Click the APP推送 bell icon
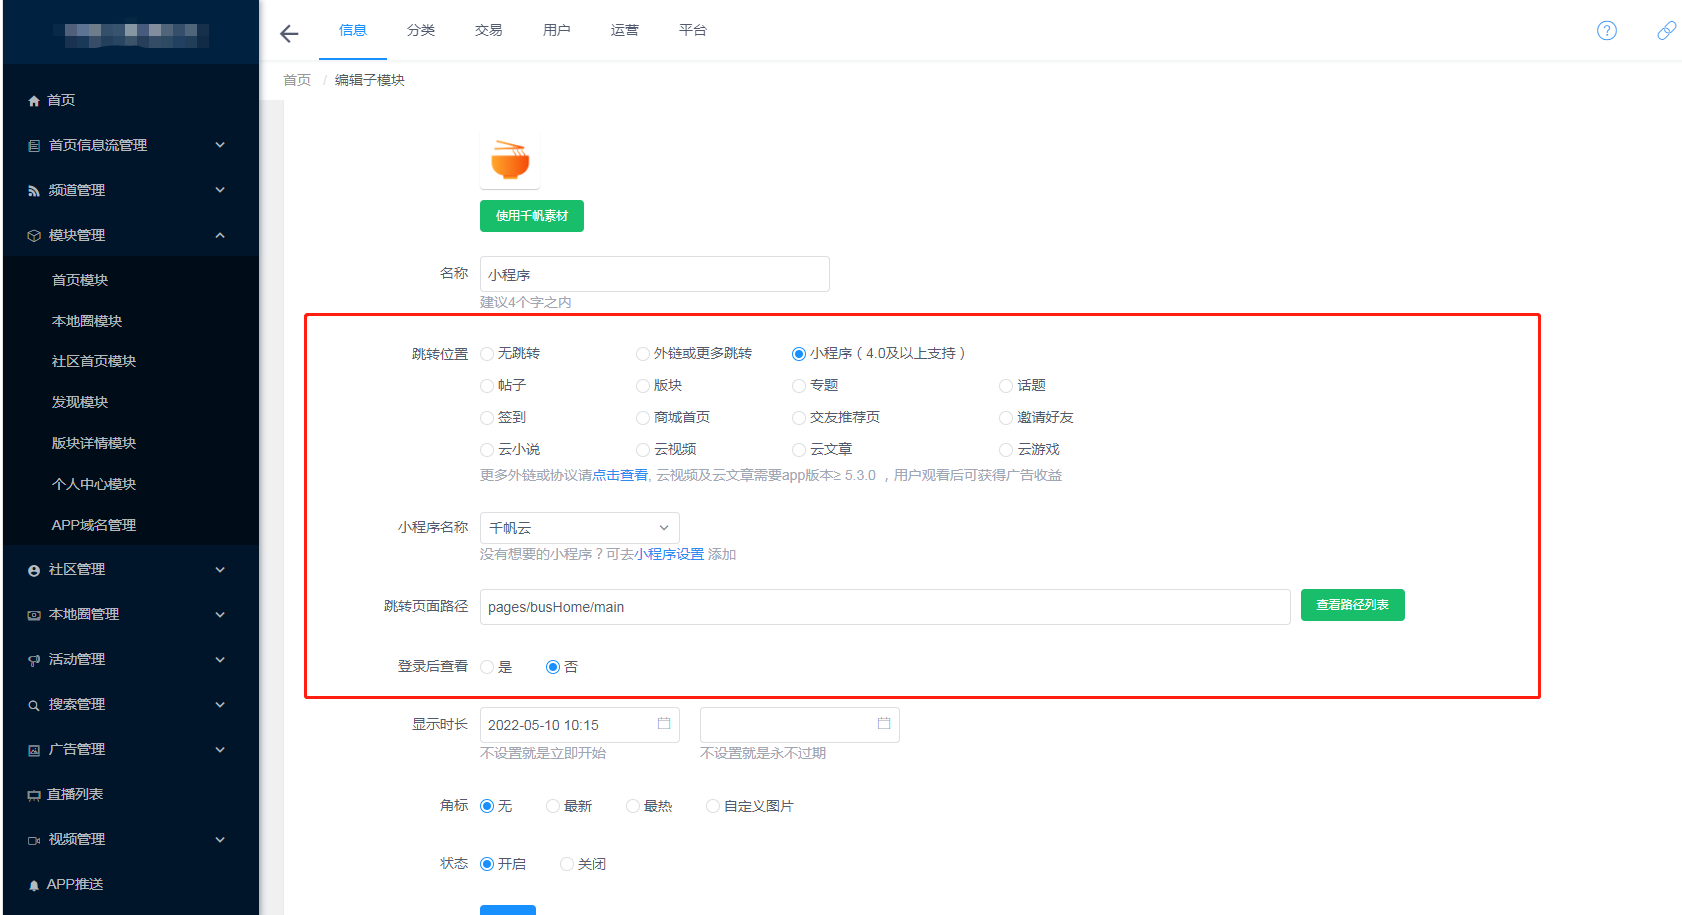1682x915 pixels. pos(34,885)
